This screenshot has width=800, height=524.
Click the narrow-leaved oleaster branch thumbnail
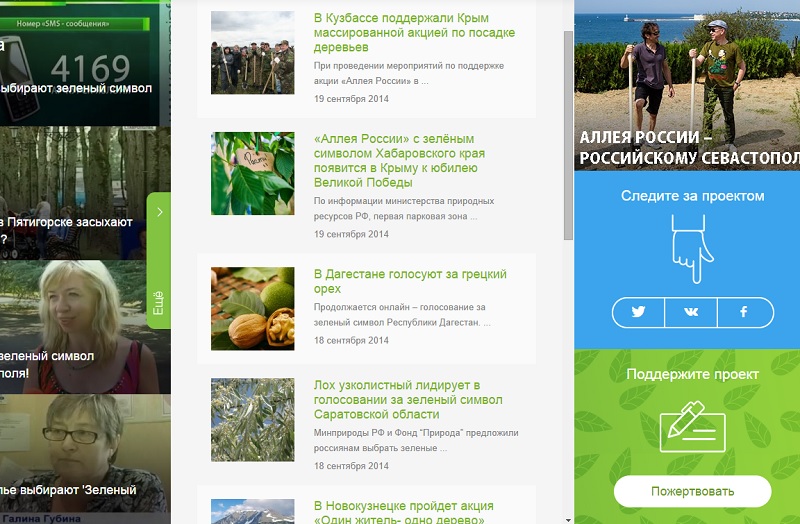pos(253,420)
